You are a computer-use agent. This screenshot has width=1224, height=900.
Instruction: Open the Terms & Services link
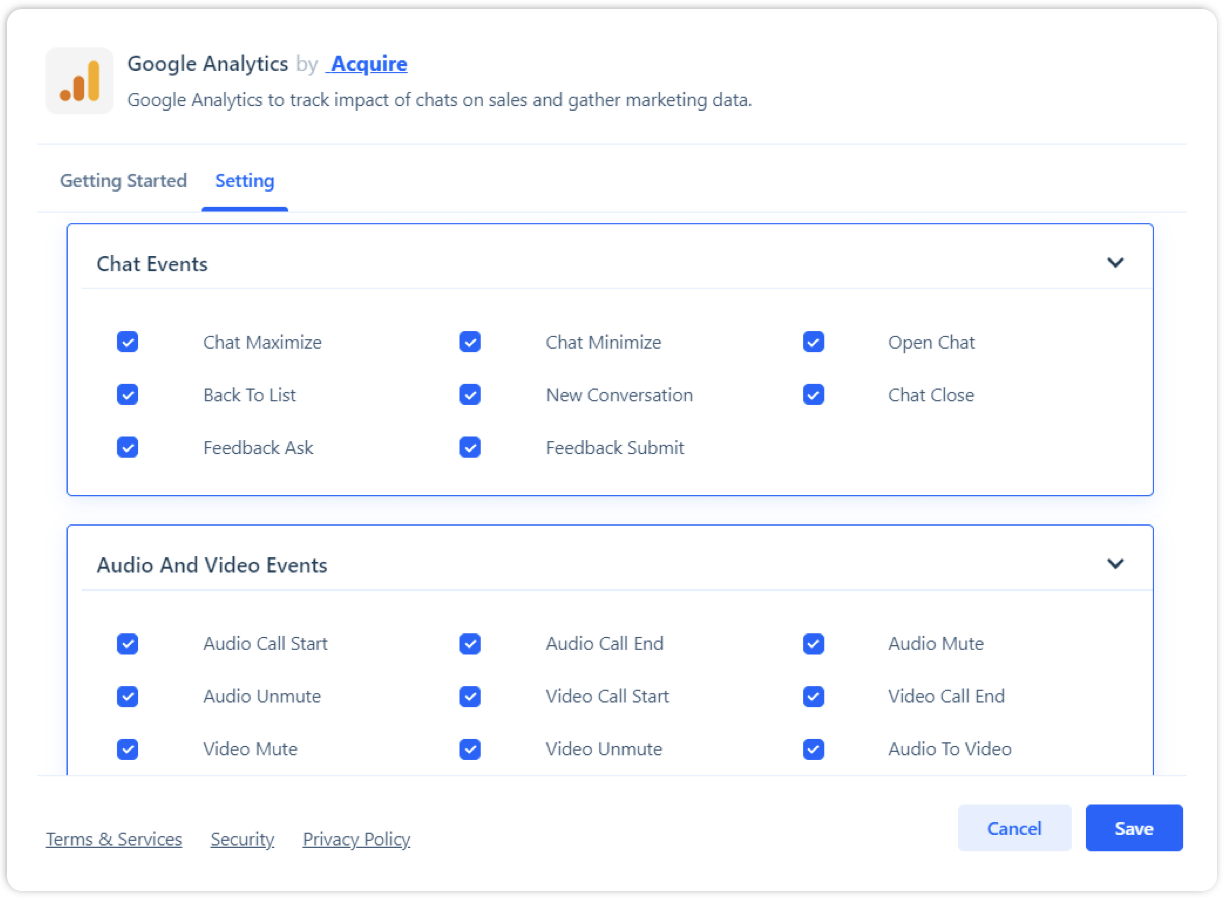tap(114, 839)
